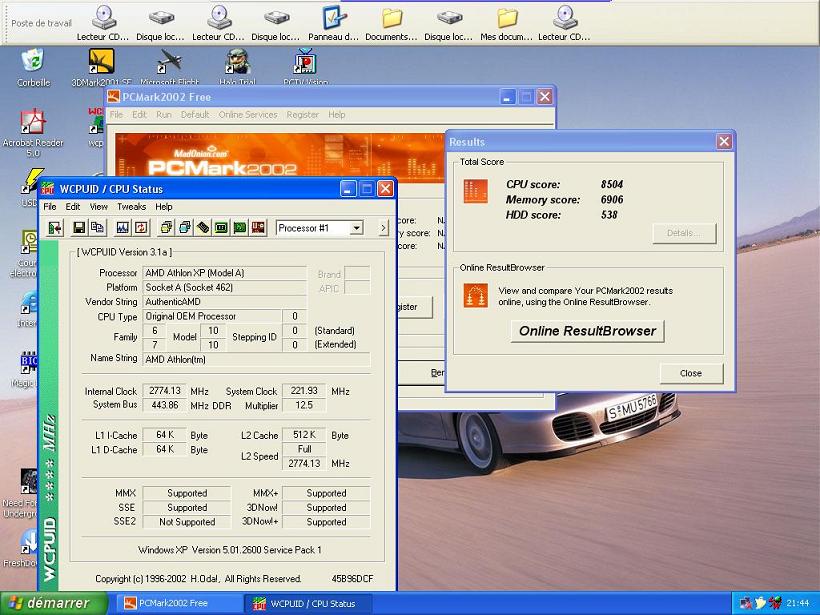Click the PCMark2002 title bar app icon
This screenshot has height=615, width=820.
pyautogui.click(x=113, y=97)
